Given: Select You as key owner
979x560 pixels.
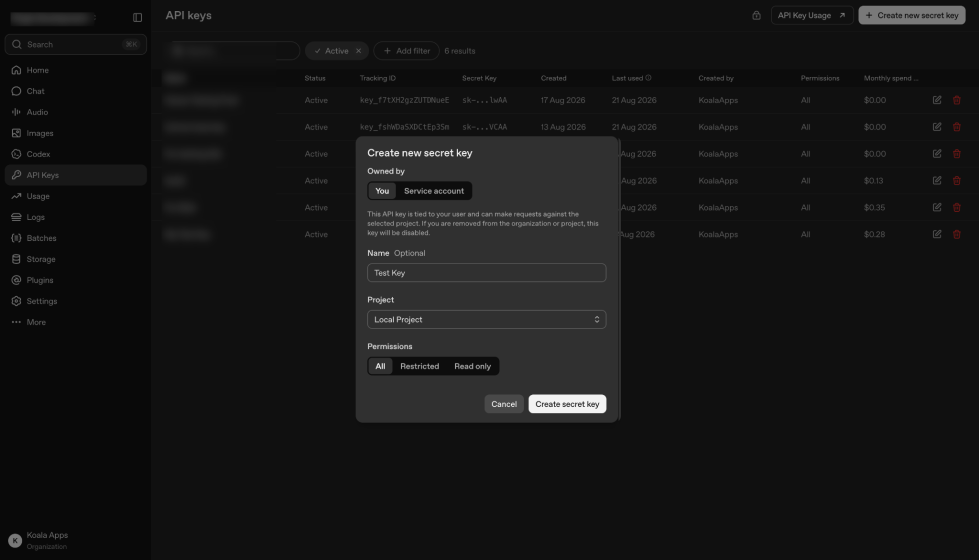Looking at the screenshot, I should 382,191.
